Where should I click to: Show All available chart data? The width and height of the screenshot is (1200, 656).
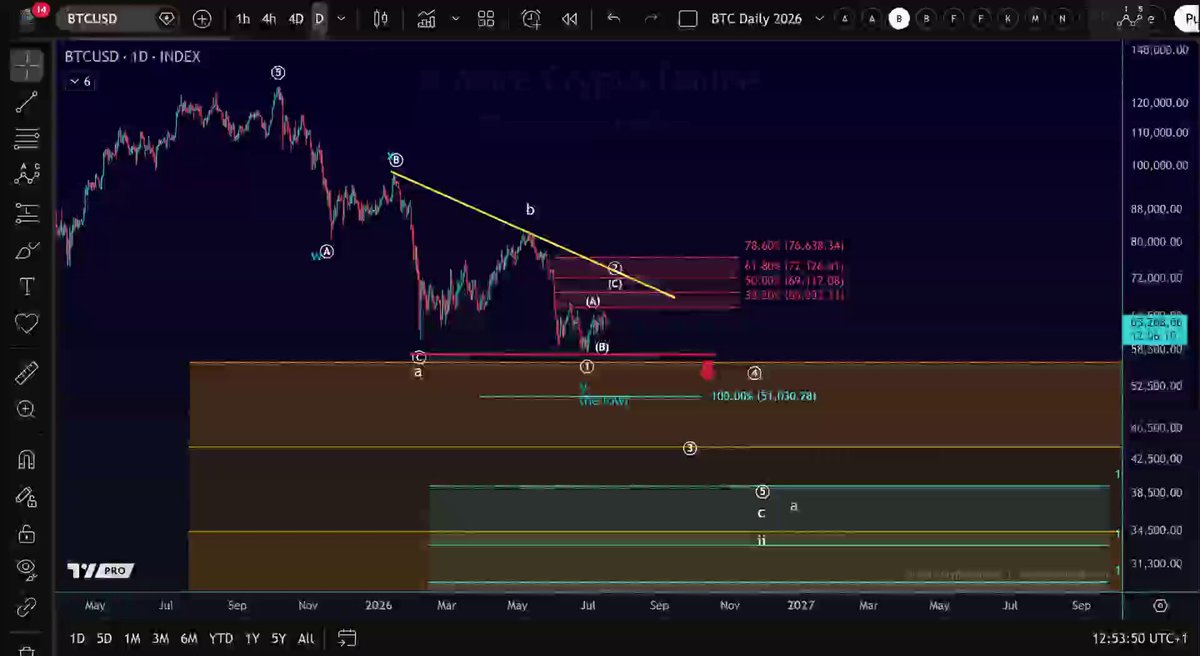[306, 638]
